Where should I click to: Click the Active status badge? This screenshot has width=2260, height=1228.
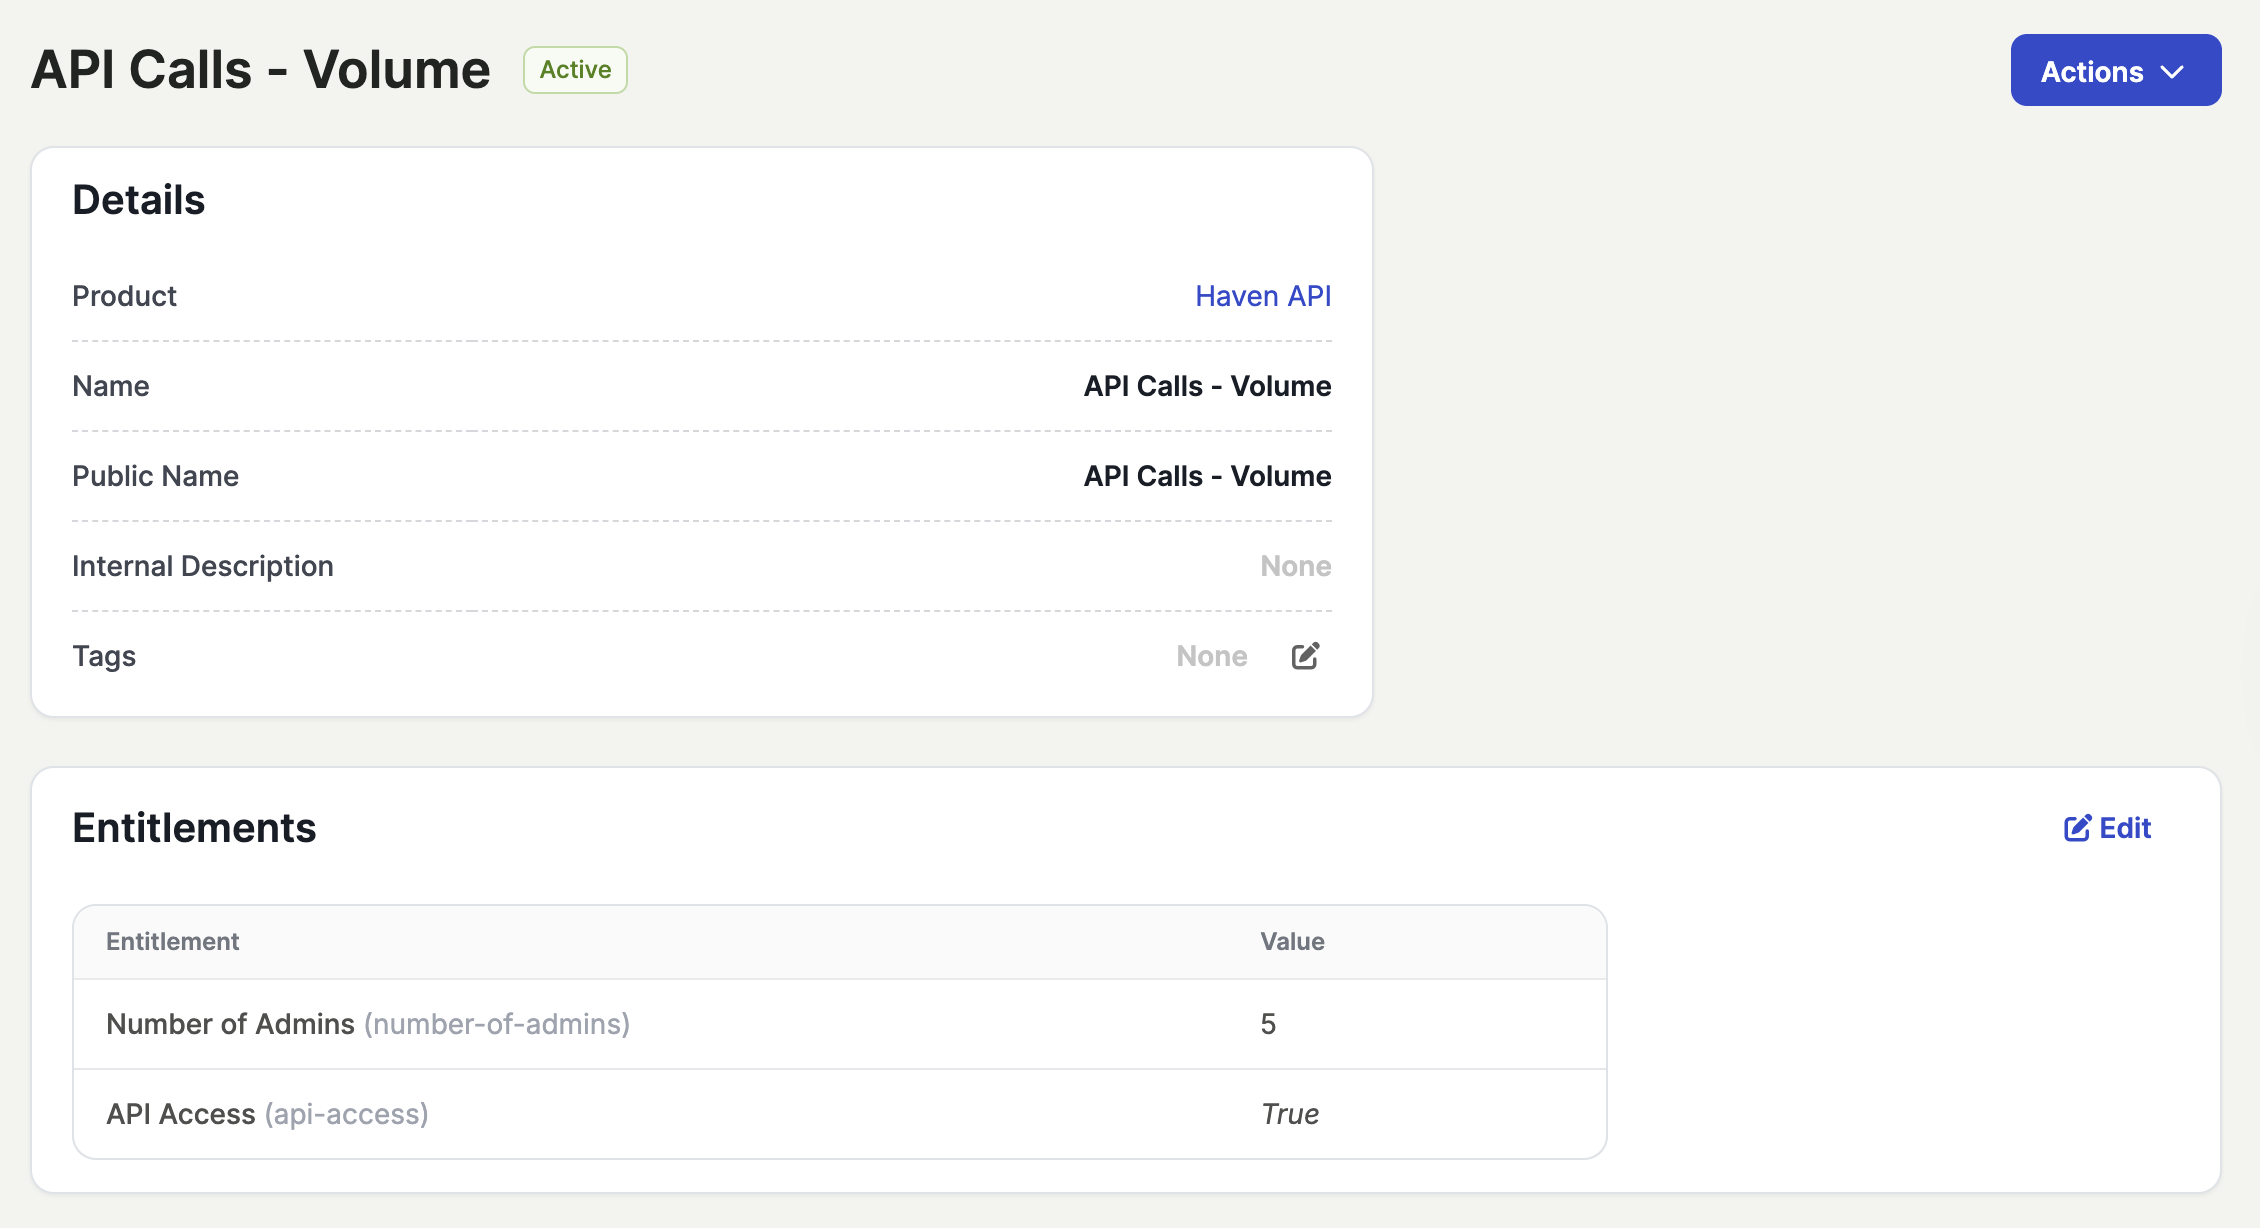click(575, 70)
